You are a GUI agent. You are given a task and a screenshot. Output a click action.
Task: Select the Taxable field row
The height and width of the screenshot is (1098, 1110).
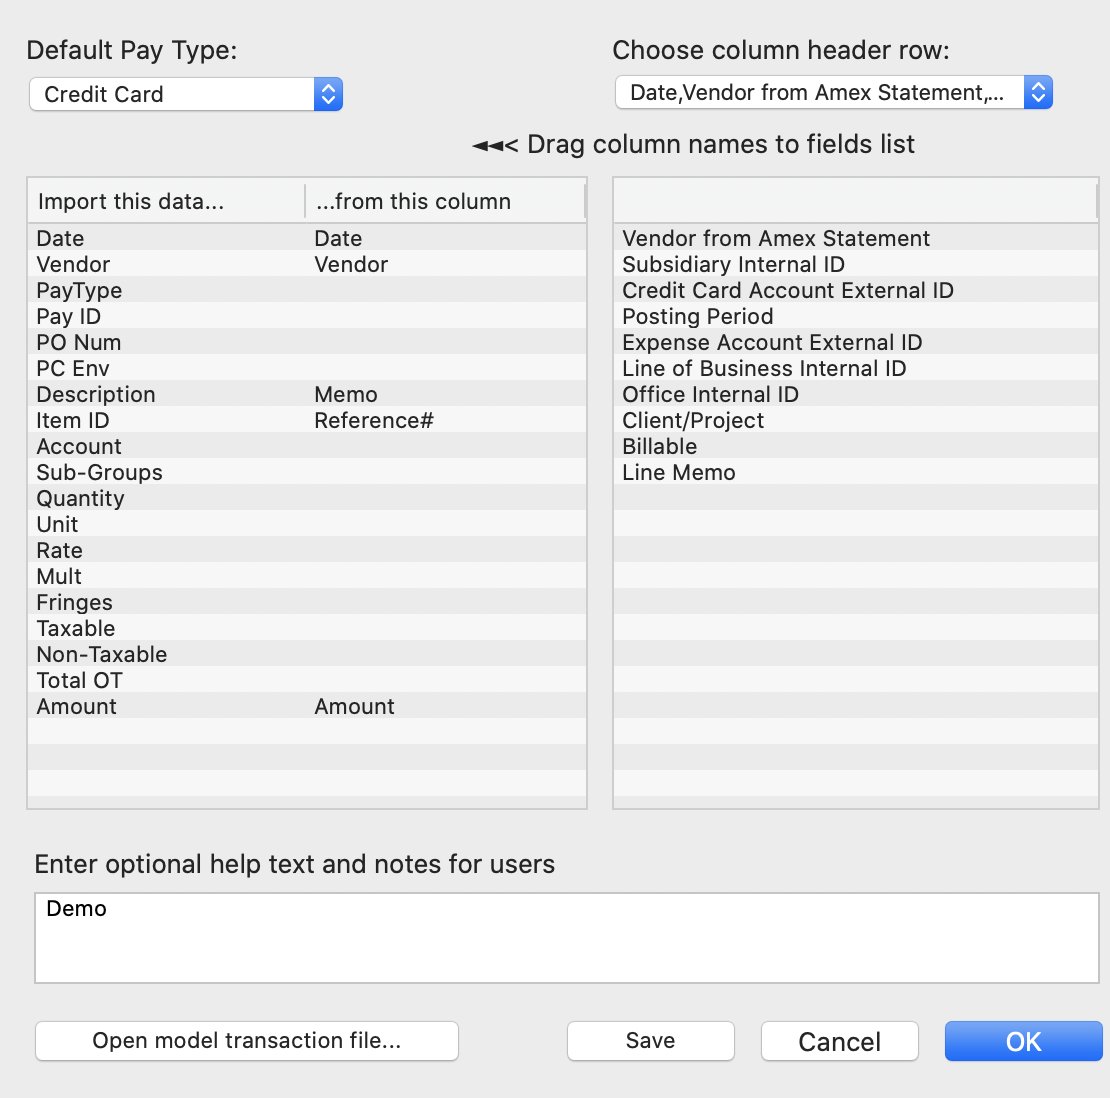[x=307, y=629]
